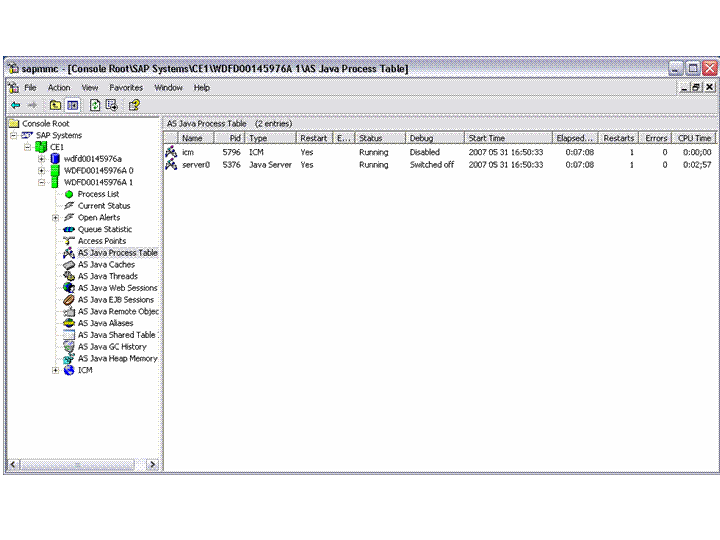Click the Export List toolbar icon
This screenshot has height=540, width=720.
pyautogui.click(x=112, y=105)
